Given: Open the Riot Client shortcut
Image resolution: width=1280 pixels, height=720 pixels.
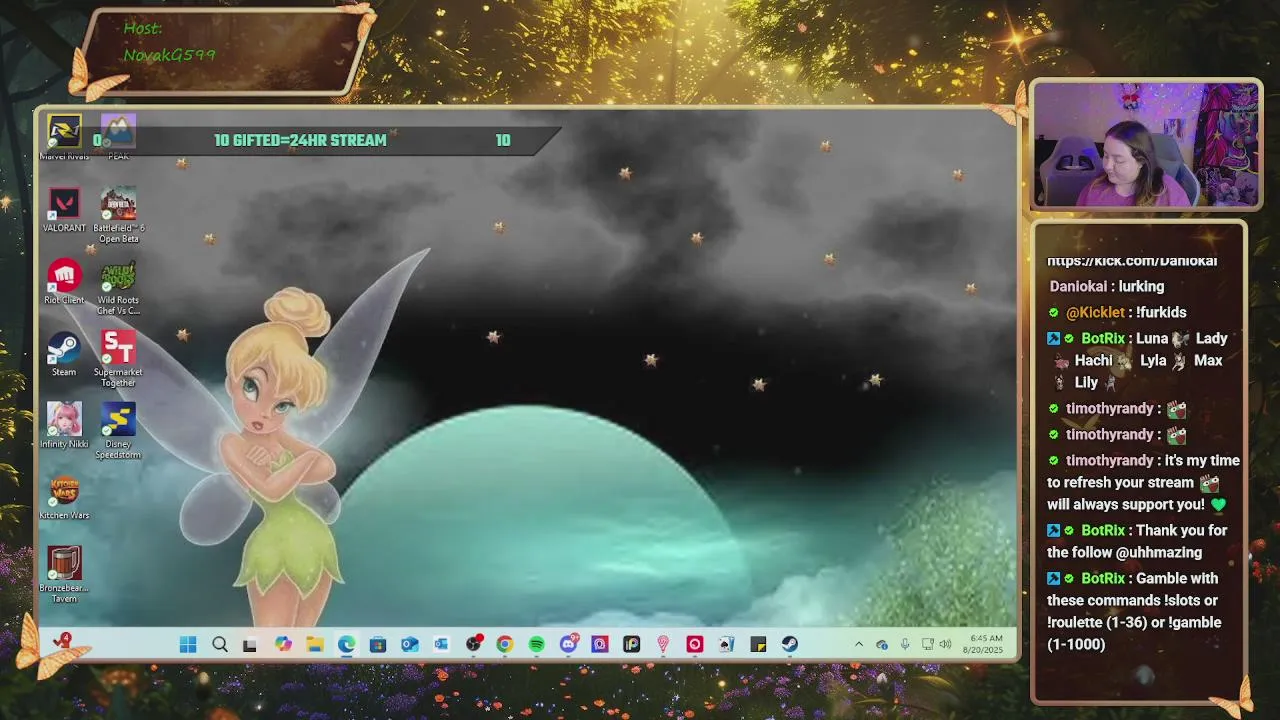Looking at the screenshot, I should [x=64, y=282].
